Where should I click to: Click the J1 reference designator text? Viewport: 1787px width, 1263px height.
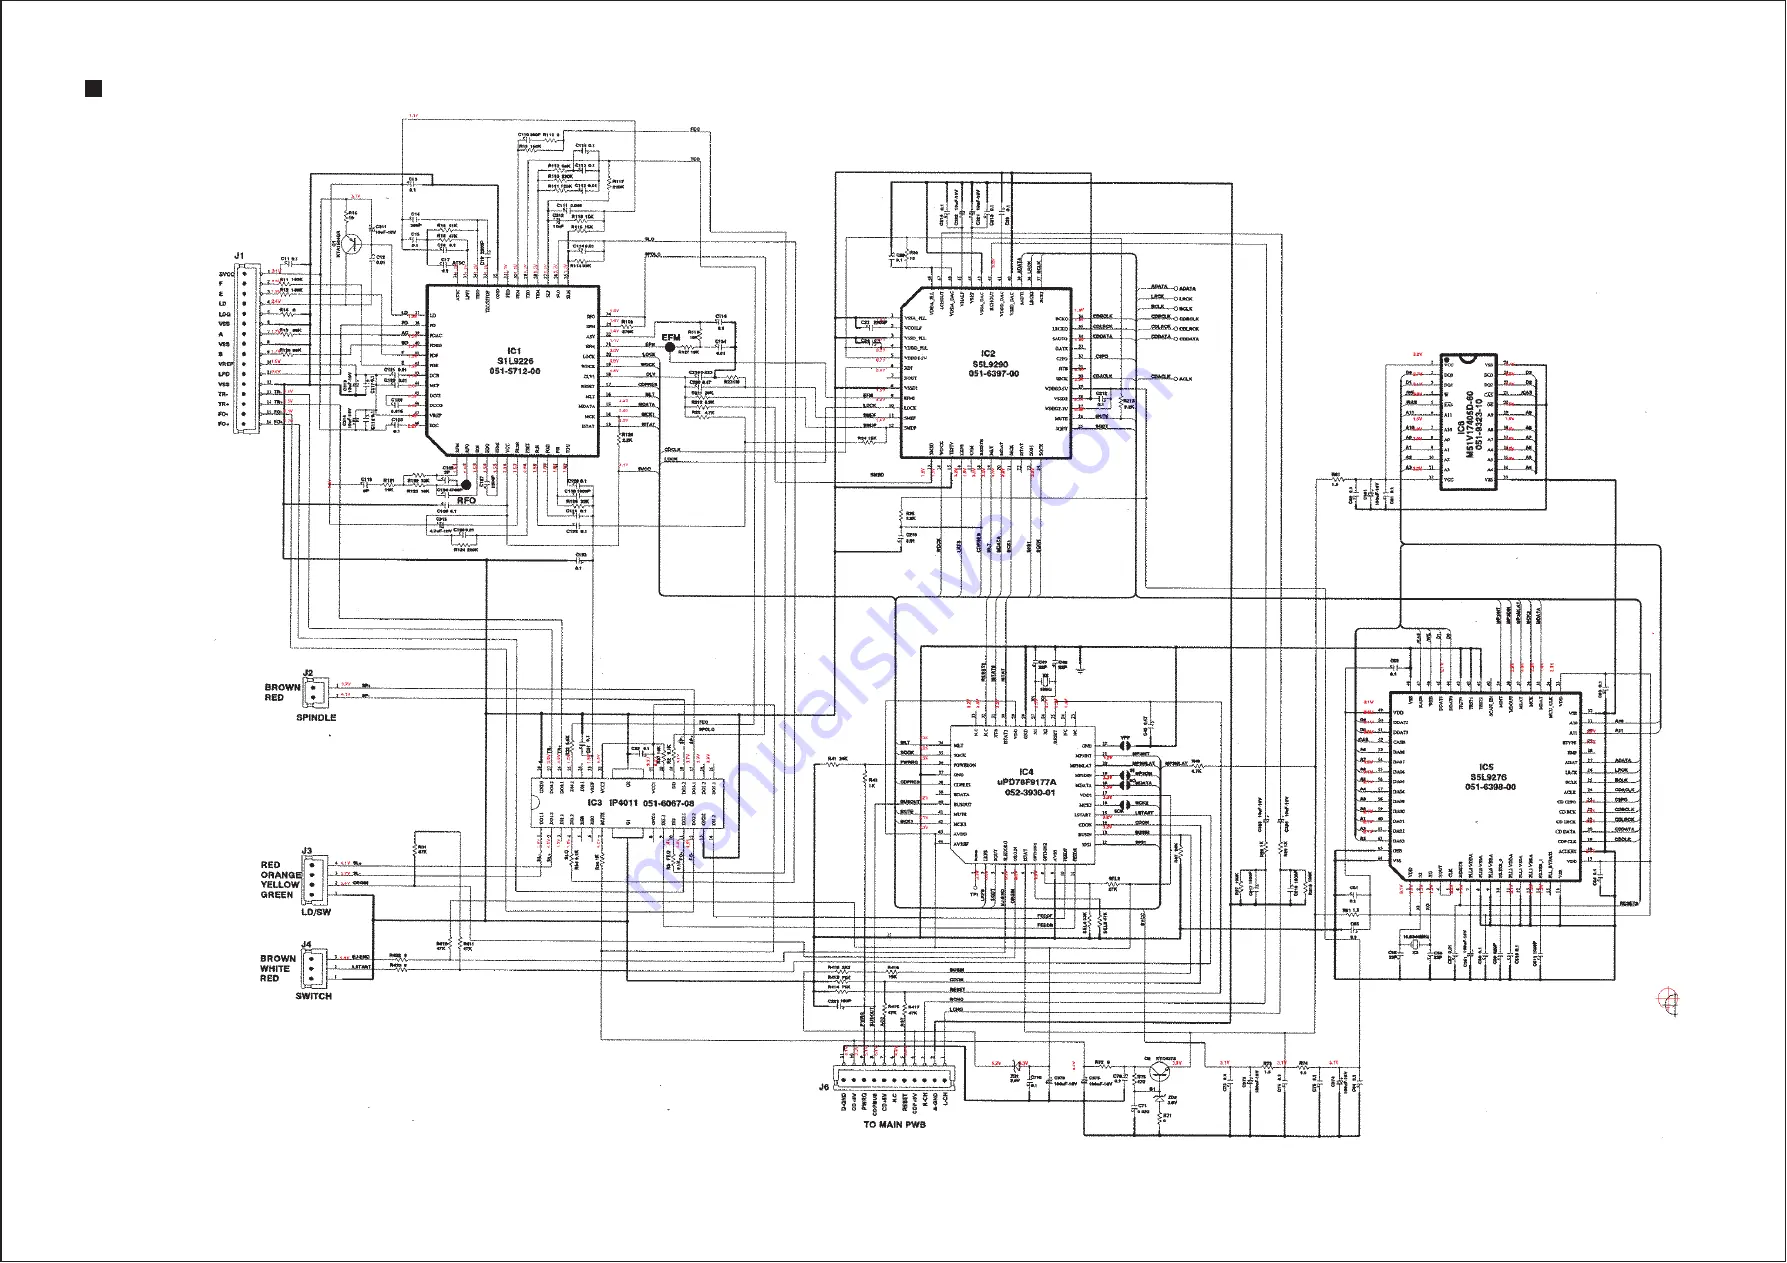(239, 256)
